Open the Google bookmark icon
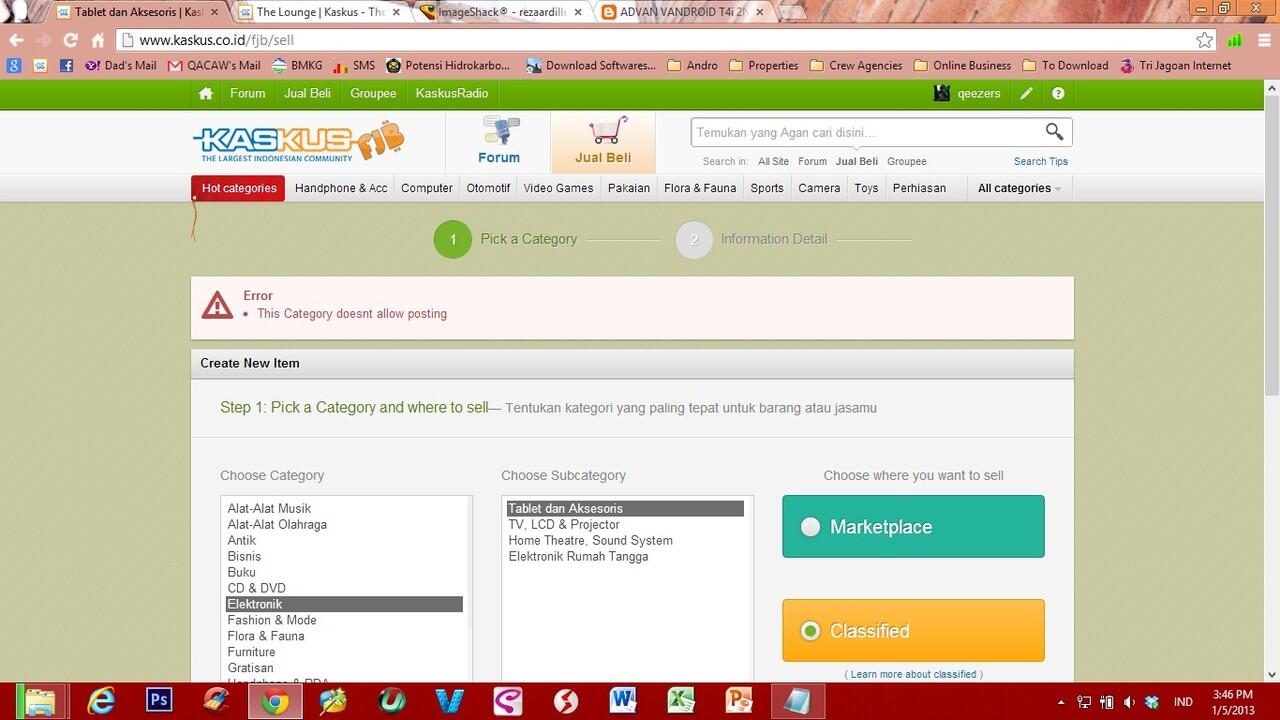Image resolution: width=1280 pixels, height=720 pixels. pos(14,65)
